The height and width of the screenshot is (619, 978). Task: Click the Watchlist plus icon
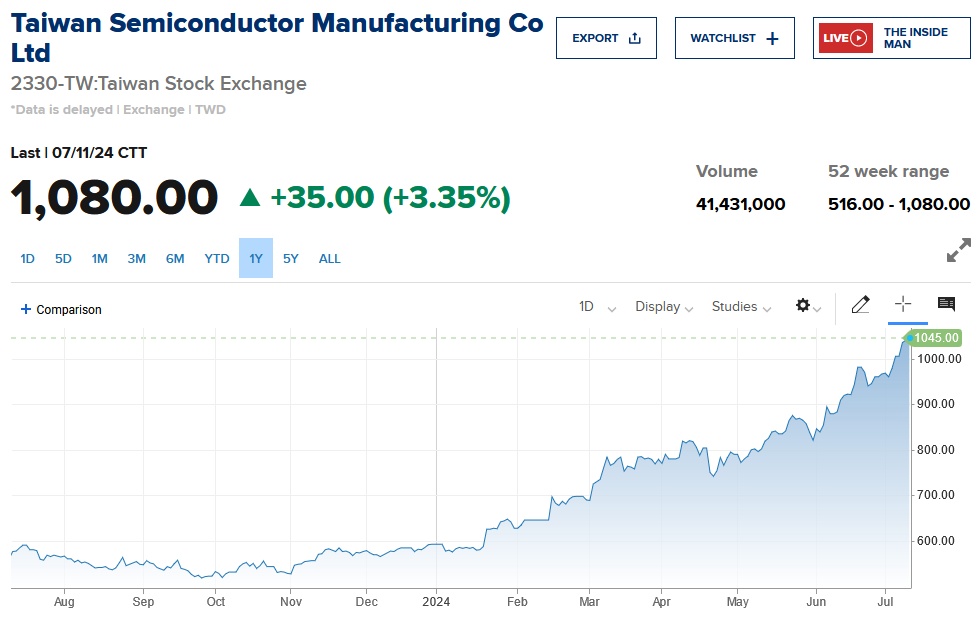[772, 38]
